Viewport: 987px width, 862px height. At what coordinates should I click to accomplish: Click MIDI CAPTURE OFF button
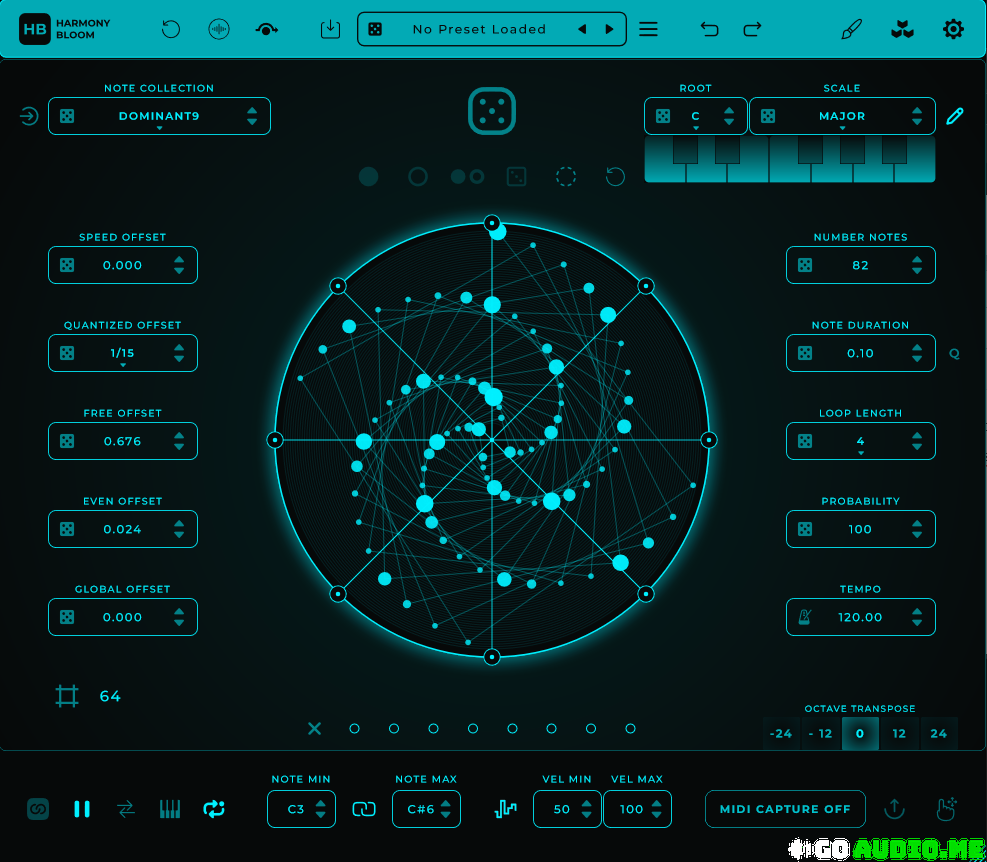[x=785, y=809]
